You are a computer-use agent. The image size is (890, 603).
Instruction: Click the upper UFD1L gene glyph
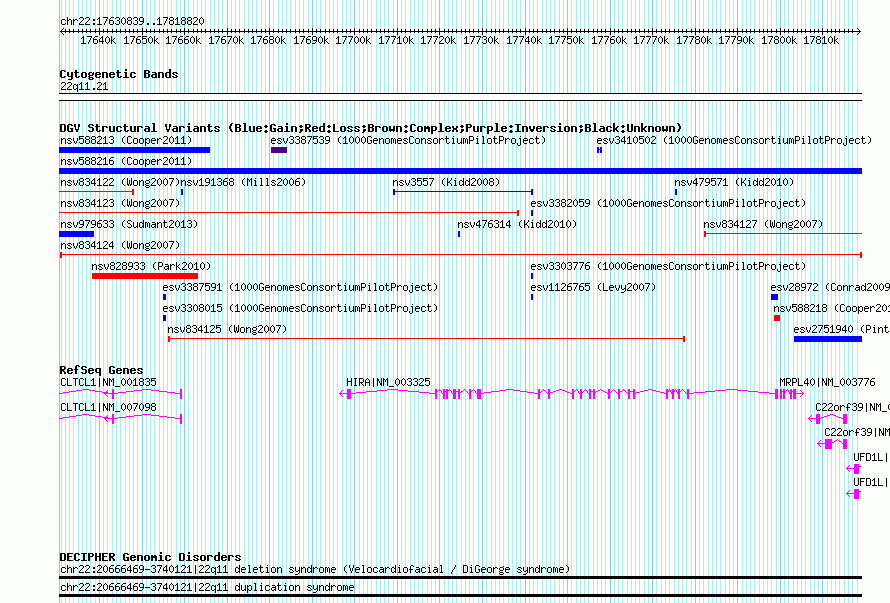pyautogui.click(x=854, y=469)
